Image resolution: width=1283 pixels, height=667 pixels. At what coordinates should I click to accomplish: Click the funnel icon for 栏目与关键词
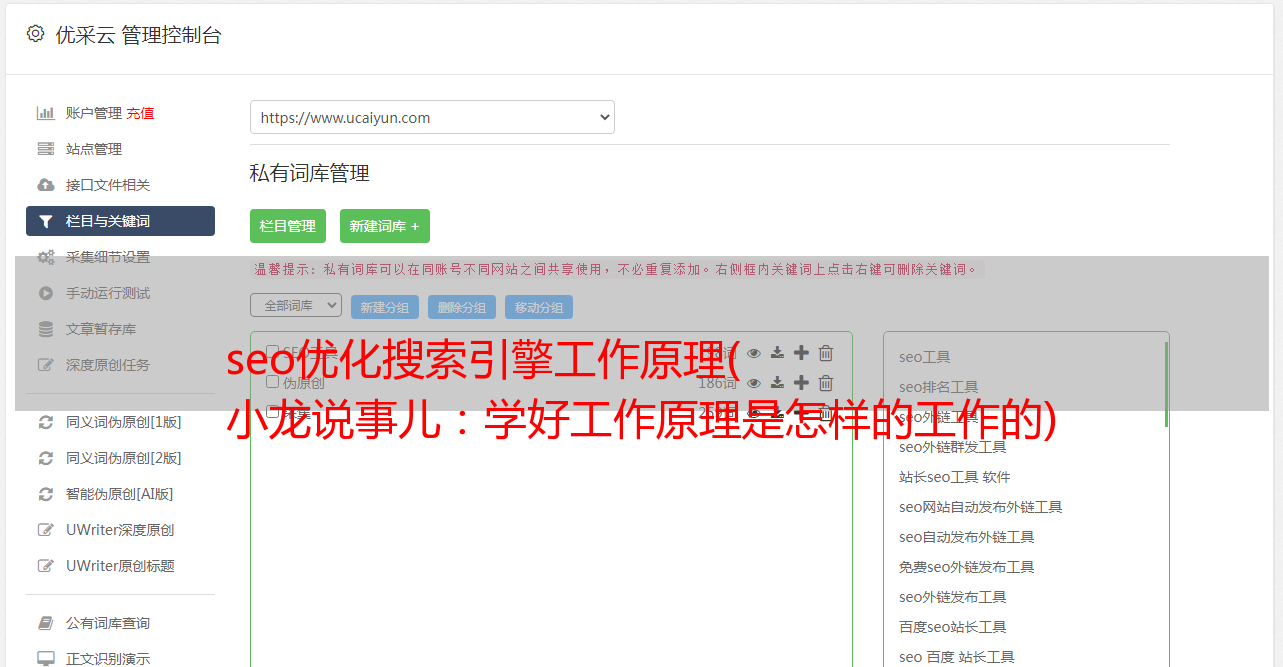click(x=45, y=221)
